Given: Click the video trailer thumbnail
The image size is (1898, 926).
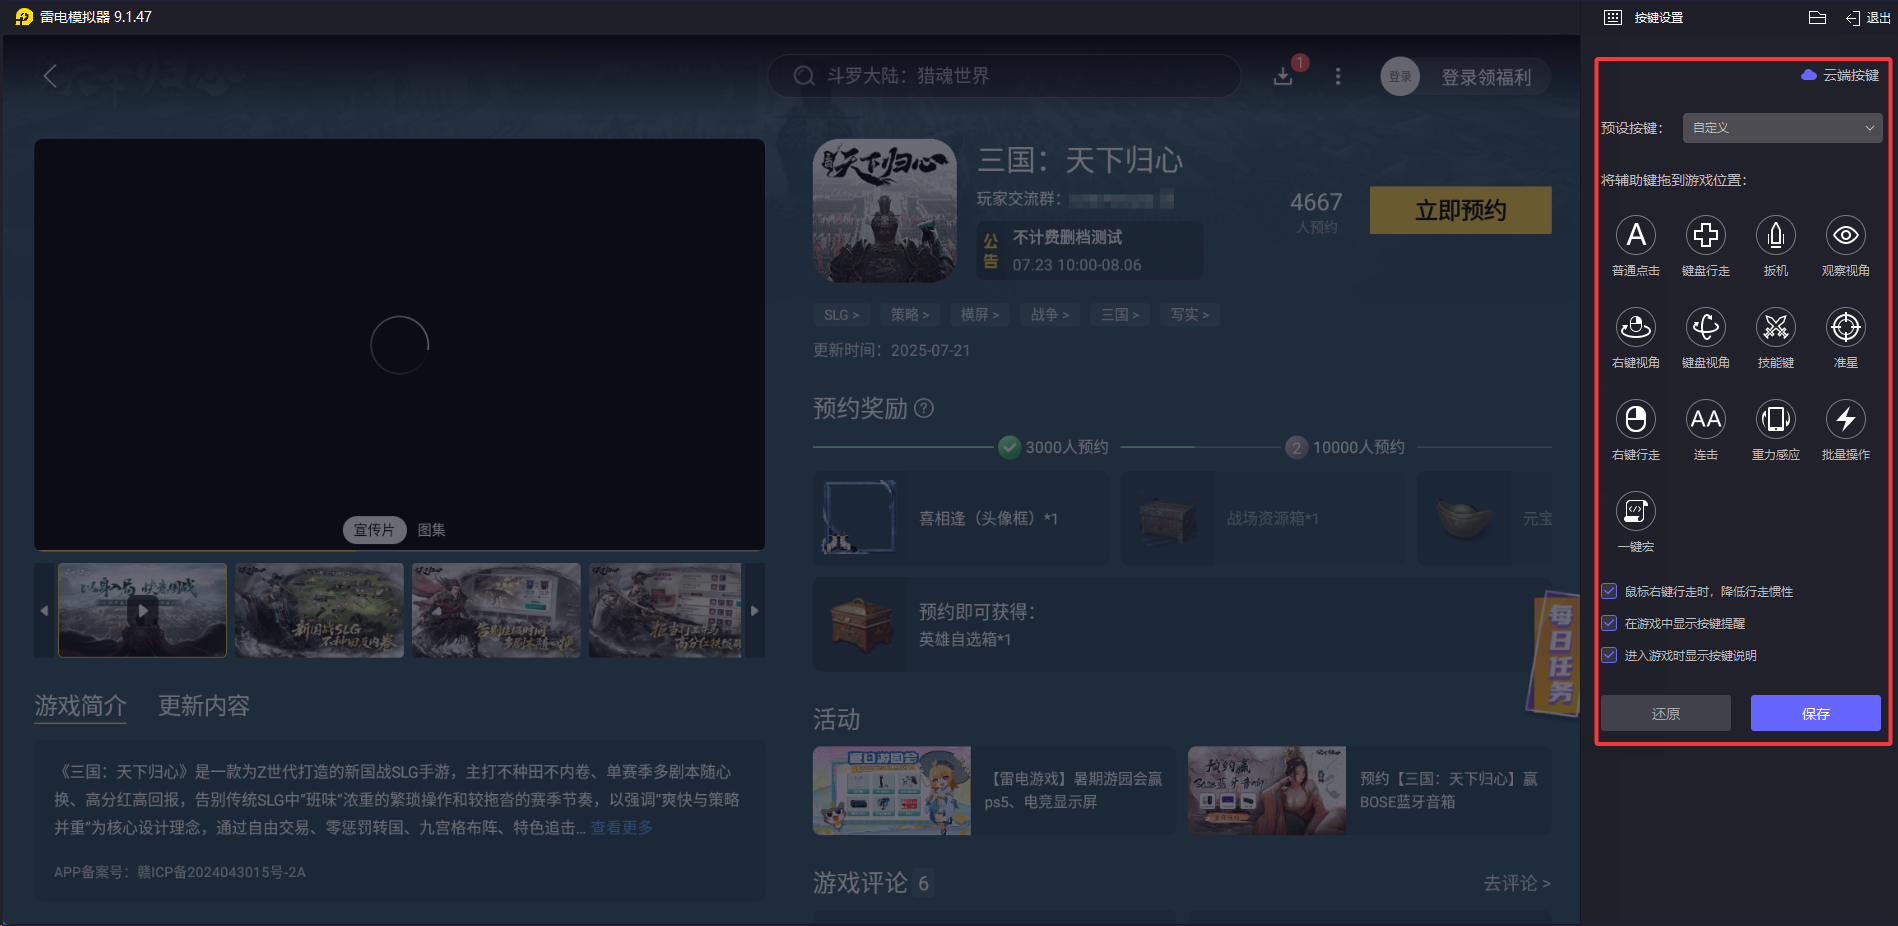Looking at the screenshot, I should tap(142, 610).
